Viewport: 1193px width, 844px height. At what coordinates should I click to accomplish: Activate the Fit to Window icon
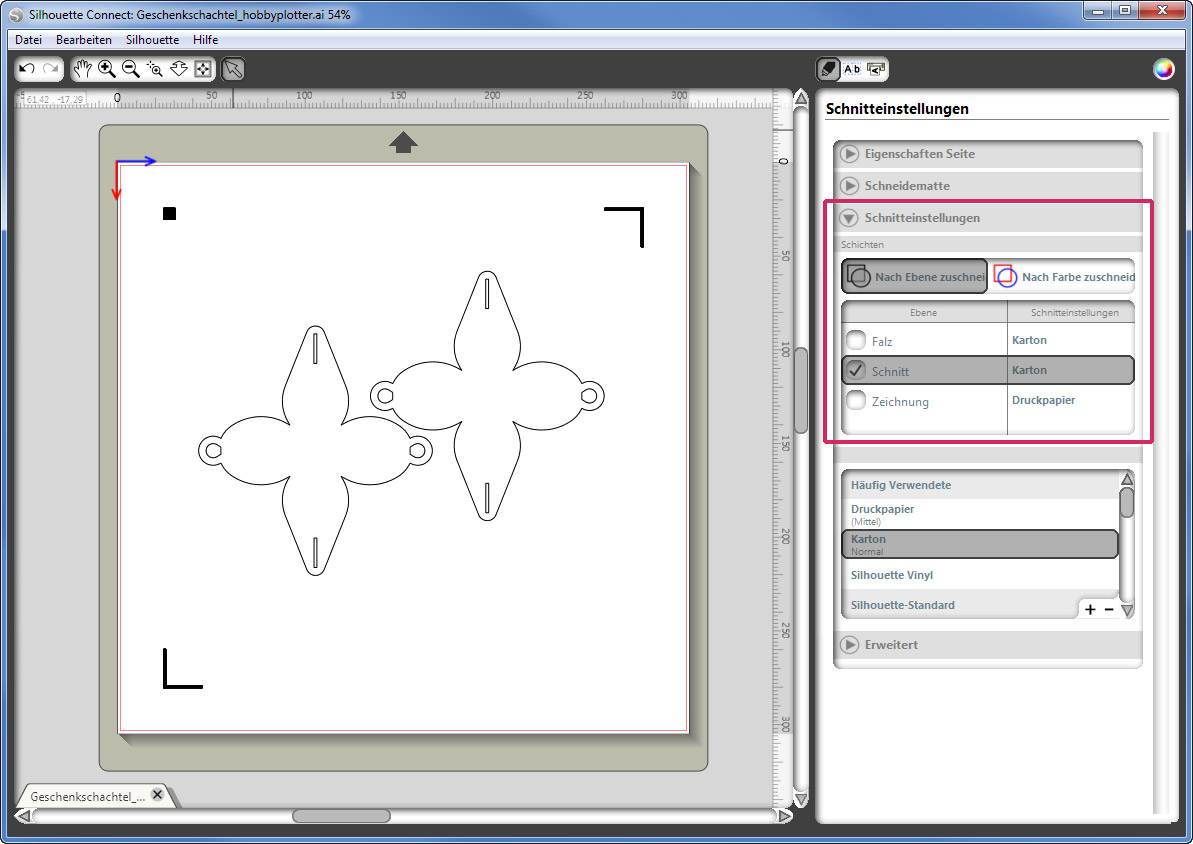pyautogui.click(x=203, y=69)
